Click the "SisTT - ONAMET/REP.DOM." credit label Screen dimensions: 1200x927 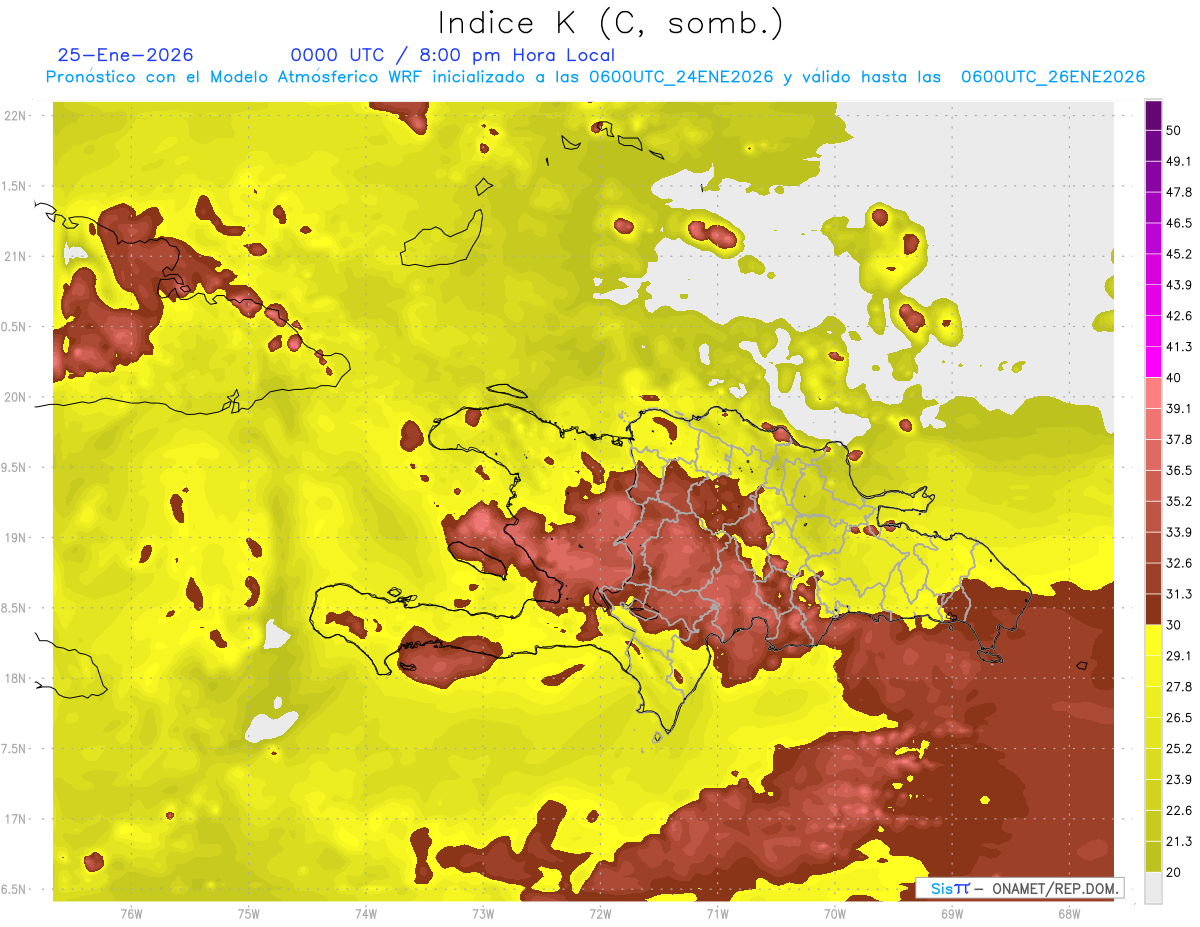[x=1020, y=888]
